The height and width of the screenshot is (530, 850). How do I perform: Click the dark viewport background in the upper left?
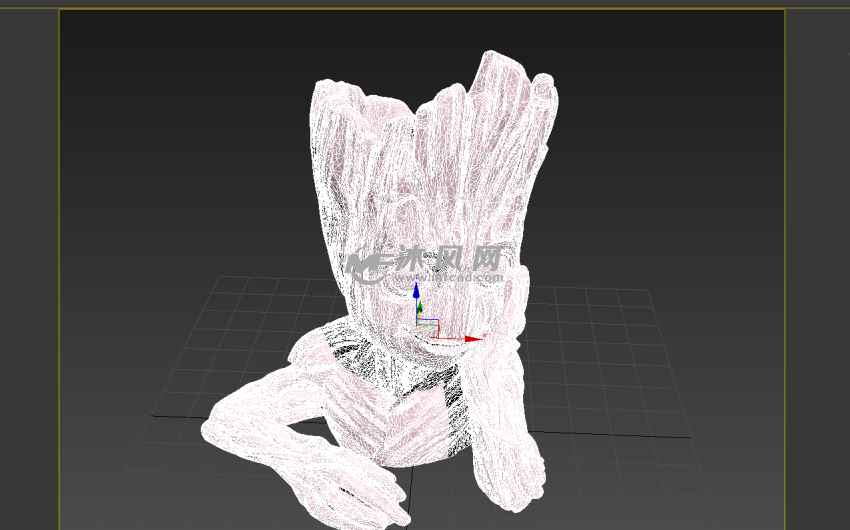(x=150, y=100)
